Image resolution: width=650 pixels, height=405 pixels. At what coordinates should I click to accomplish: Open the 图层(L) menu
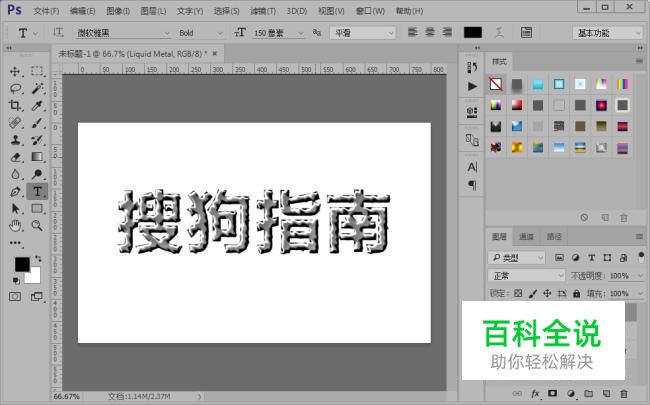click(153, 11)
